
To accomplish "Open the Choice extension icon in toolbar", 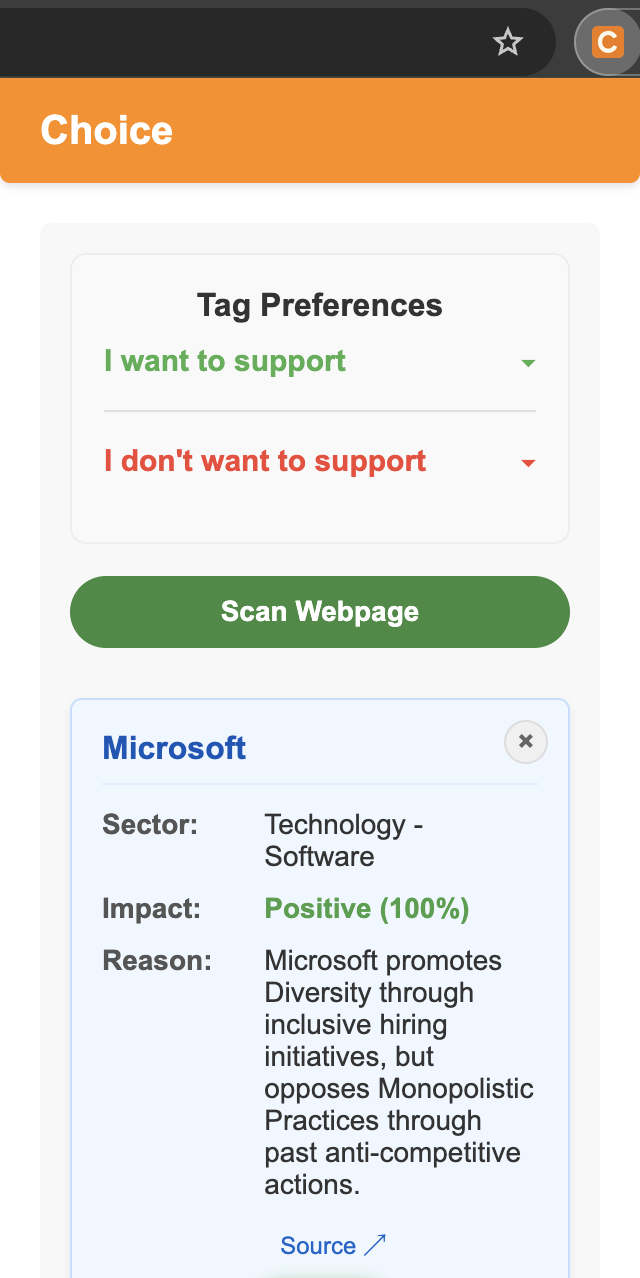I will pos(607,42).
